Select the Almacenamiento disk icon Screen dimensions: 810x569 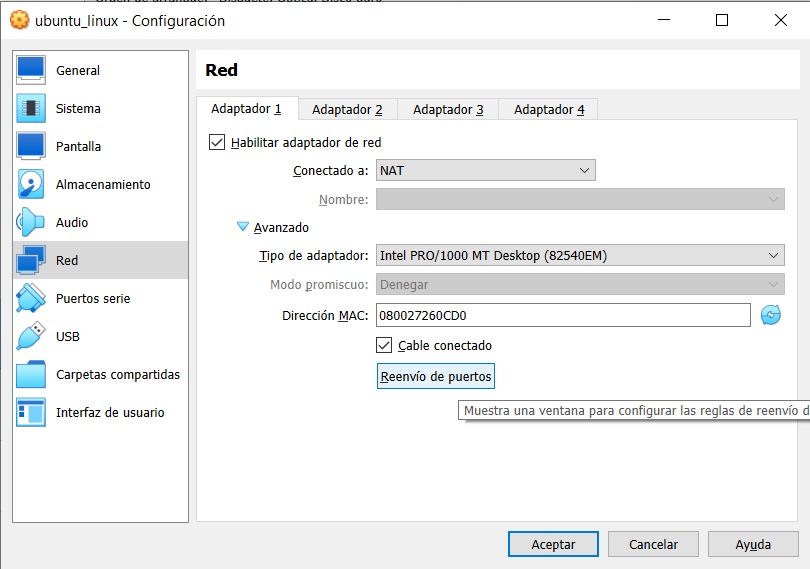pyautogui.click(x=31, y=184)
